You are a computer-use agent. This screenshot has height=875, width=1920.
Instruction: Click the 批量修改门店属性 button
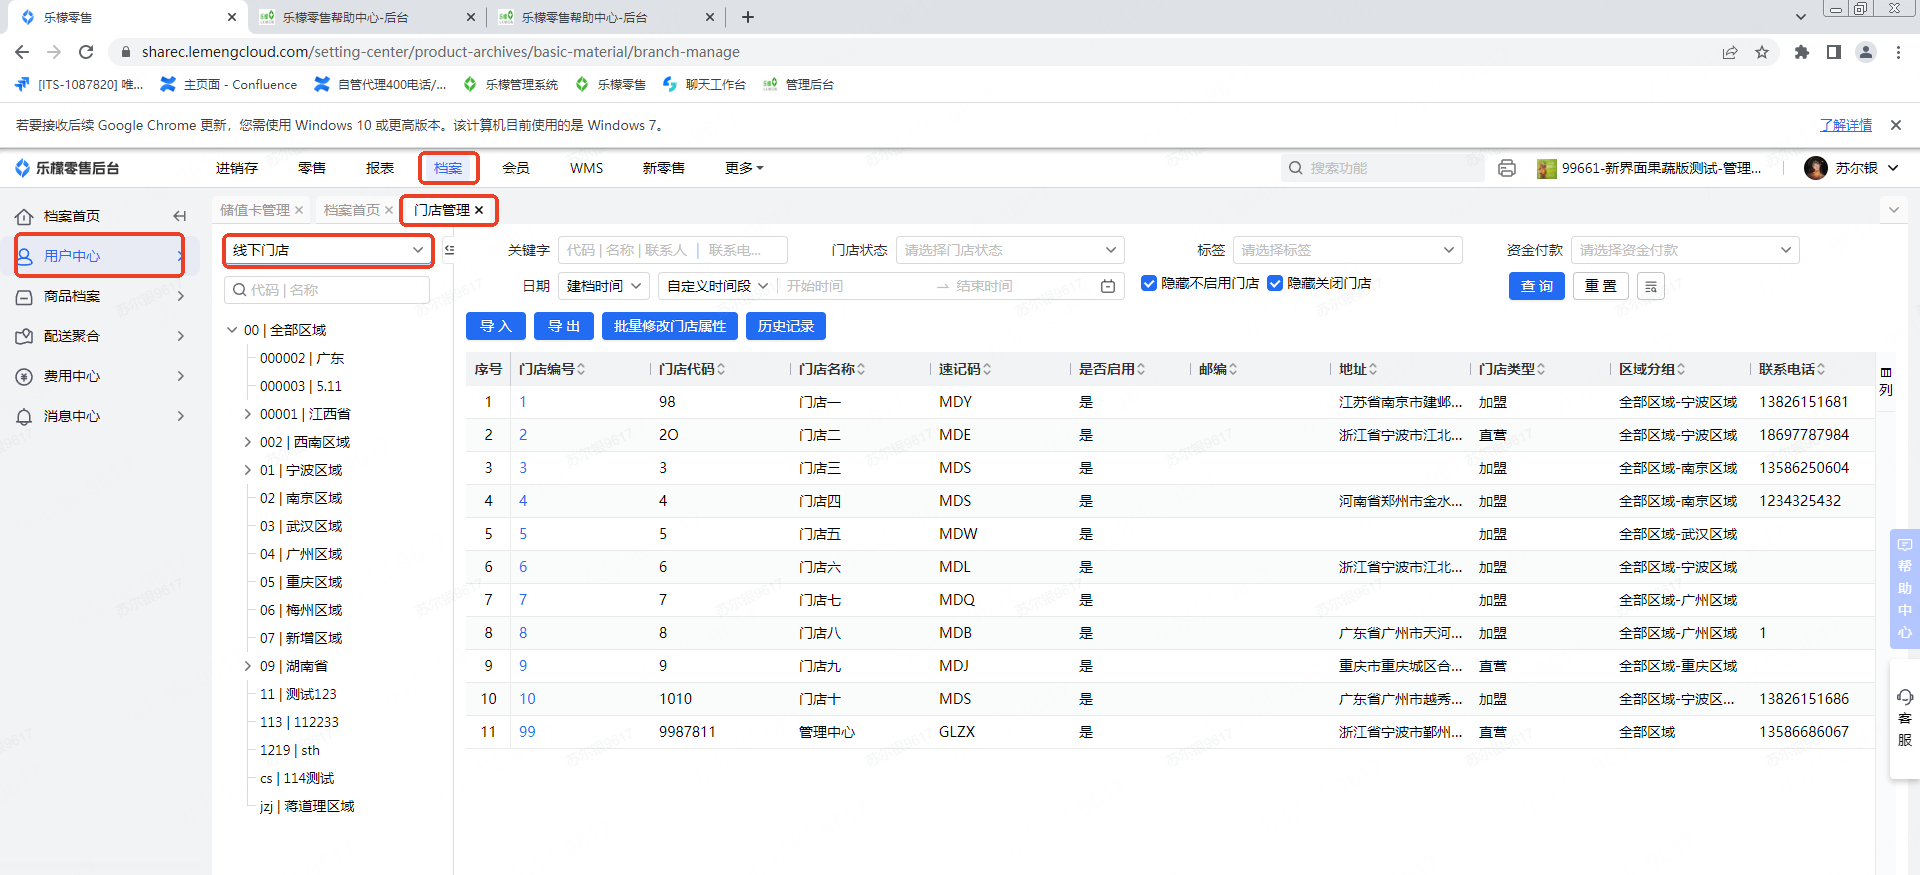(x=670, y=326)
